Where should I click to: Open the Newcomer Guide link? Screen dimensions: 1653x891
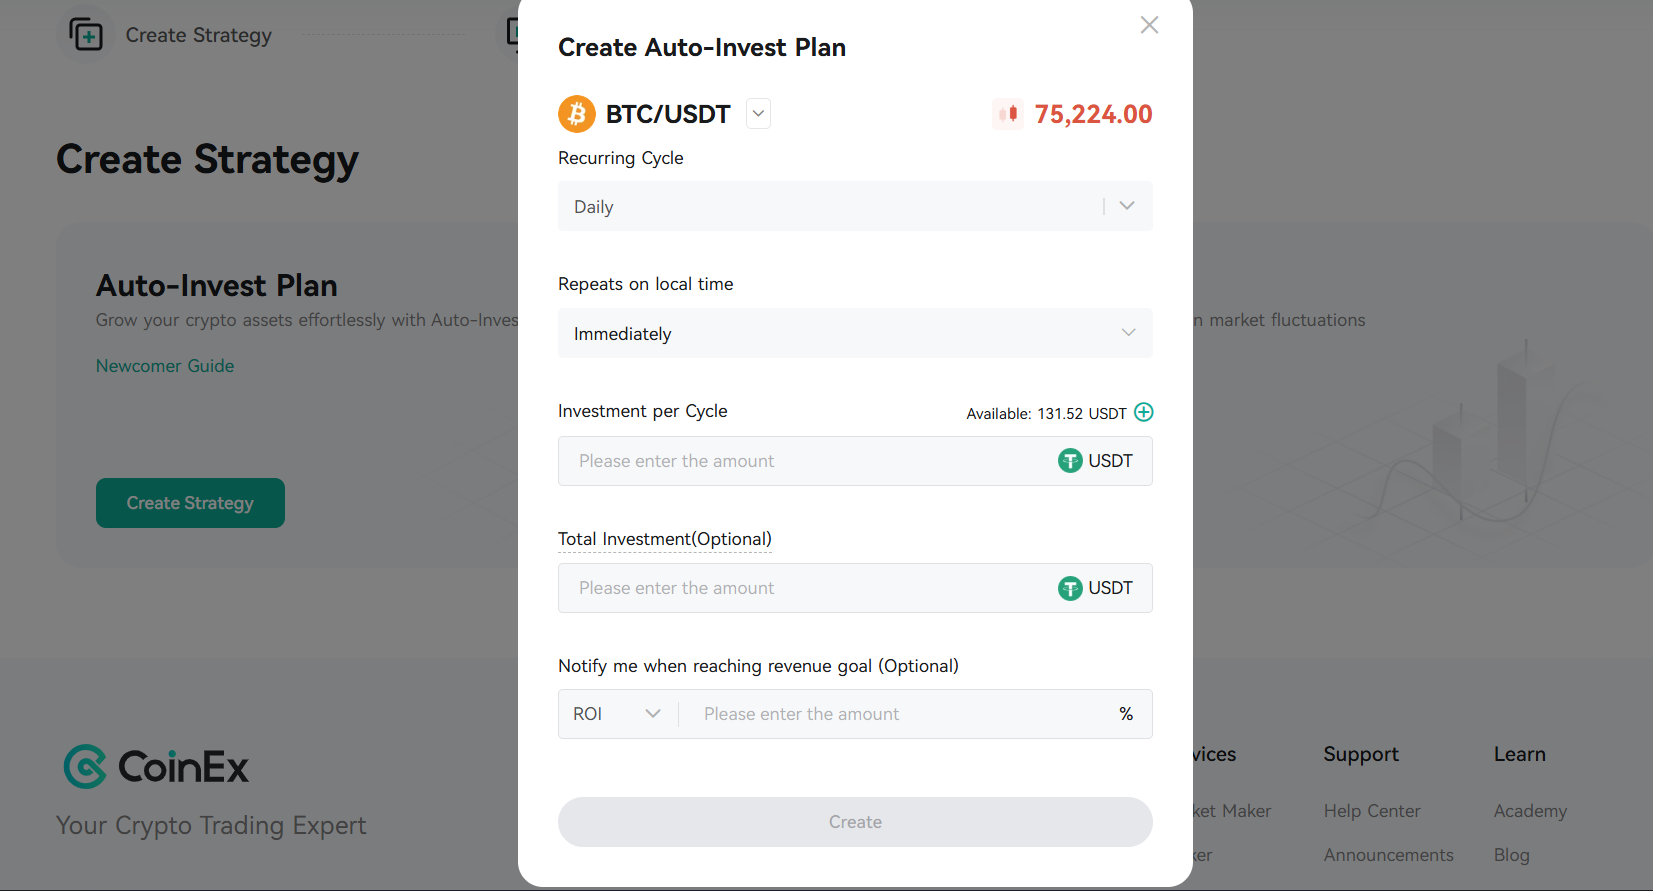(165, 366)
